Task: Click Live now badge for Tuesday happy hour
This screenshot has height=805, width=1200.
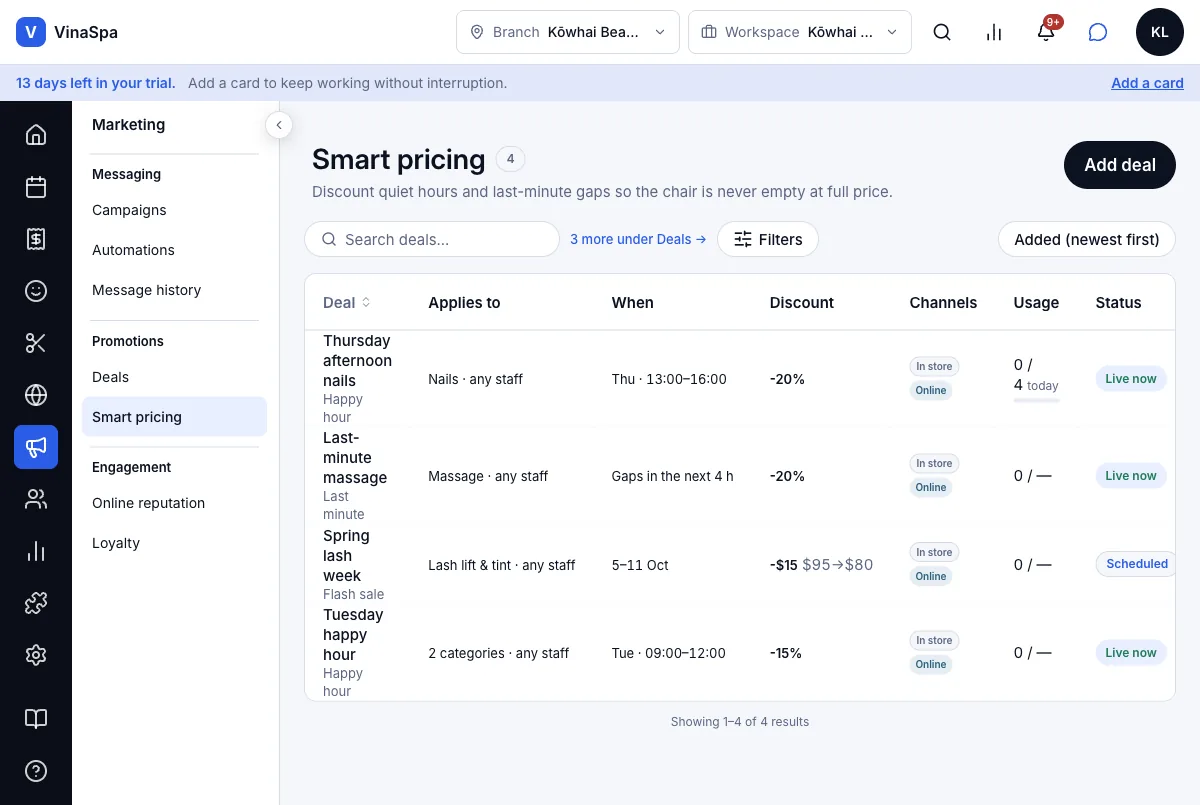Action: (x=1131, y=653)
